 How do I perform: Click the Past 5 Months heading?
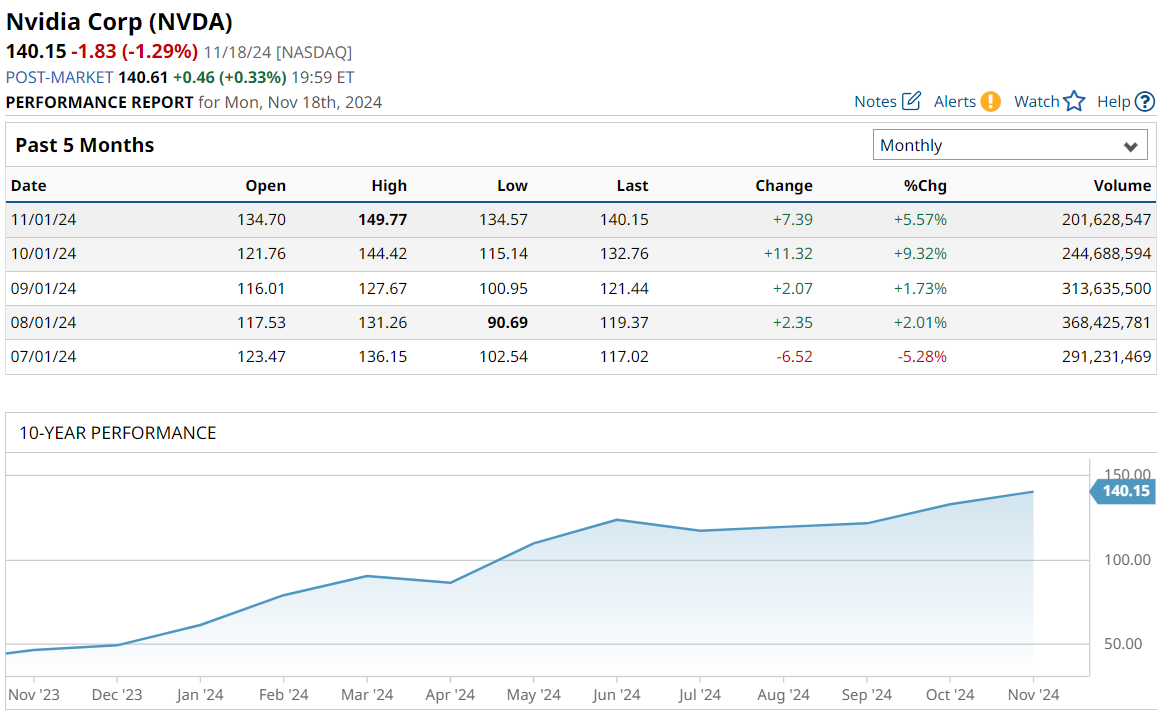85,145
